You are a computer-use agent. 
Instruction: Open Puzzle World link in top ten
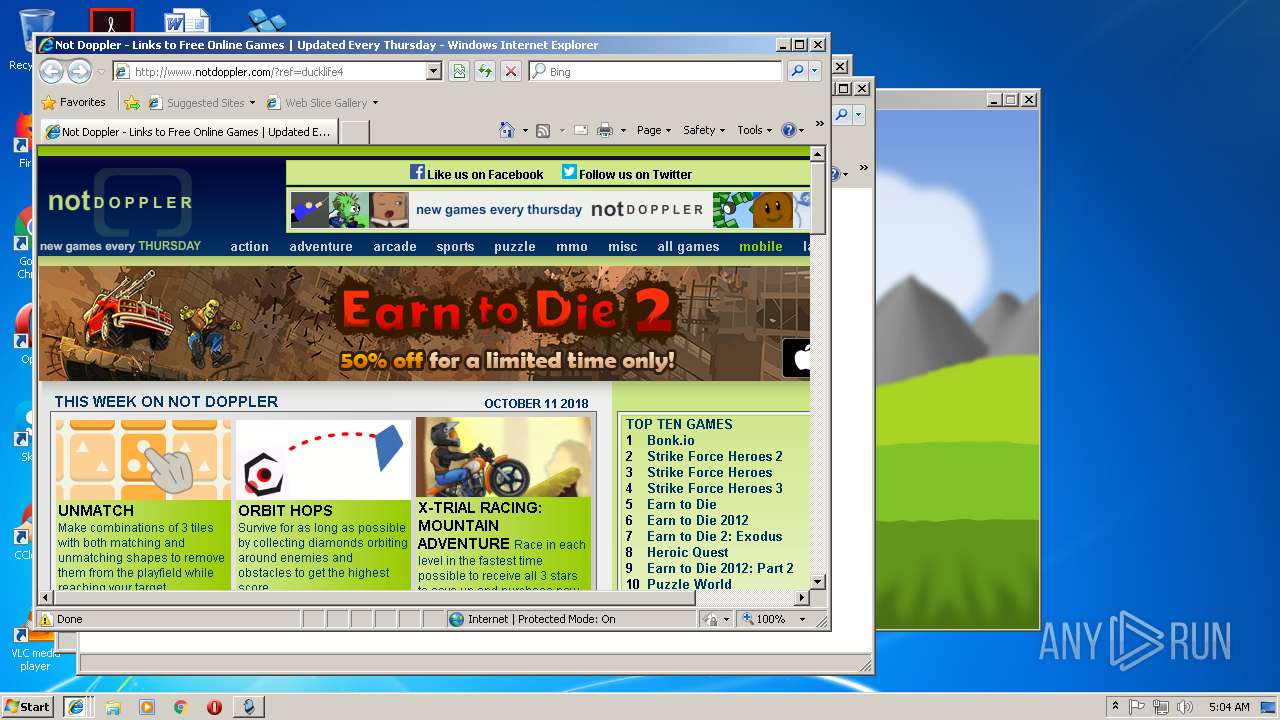[689, 584]
